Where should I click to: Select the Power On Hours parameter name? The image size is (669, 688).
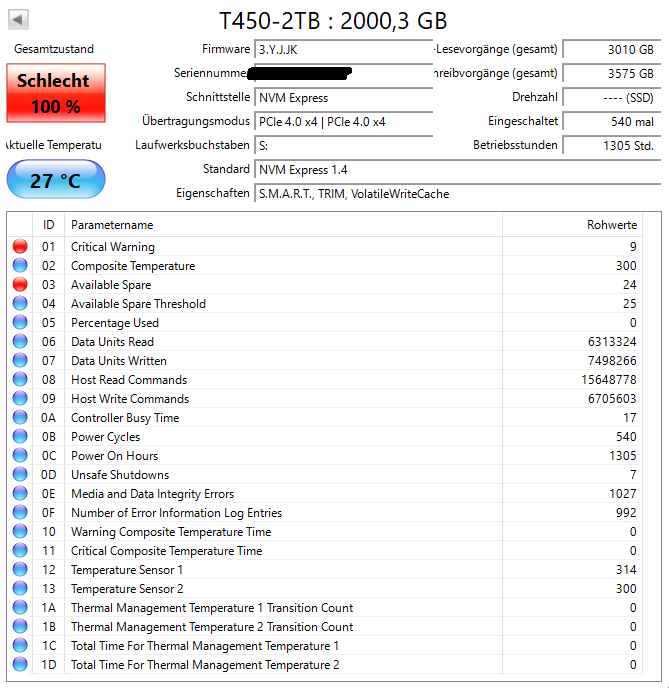coord(114,456)
